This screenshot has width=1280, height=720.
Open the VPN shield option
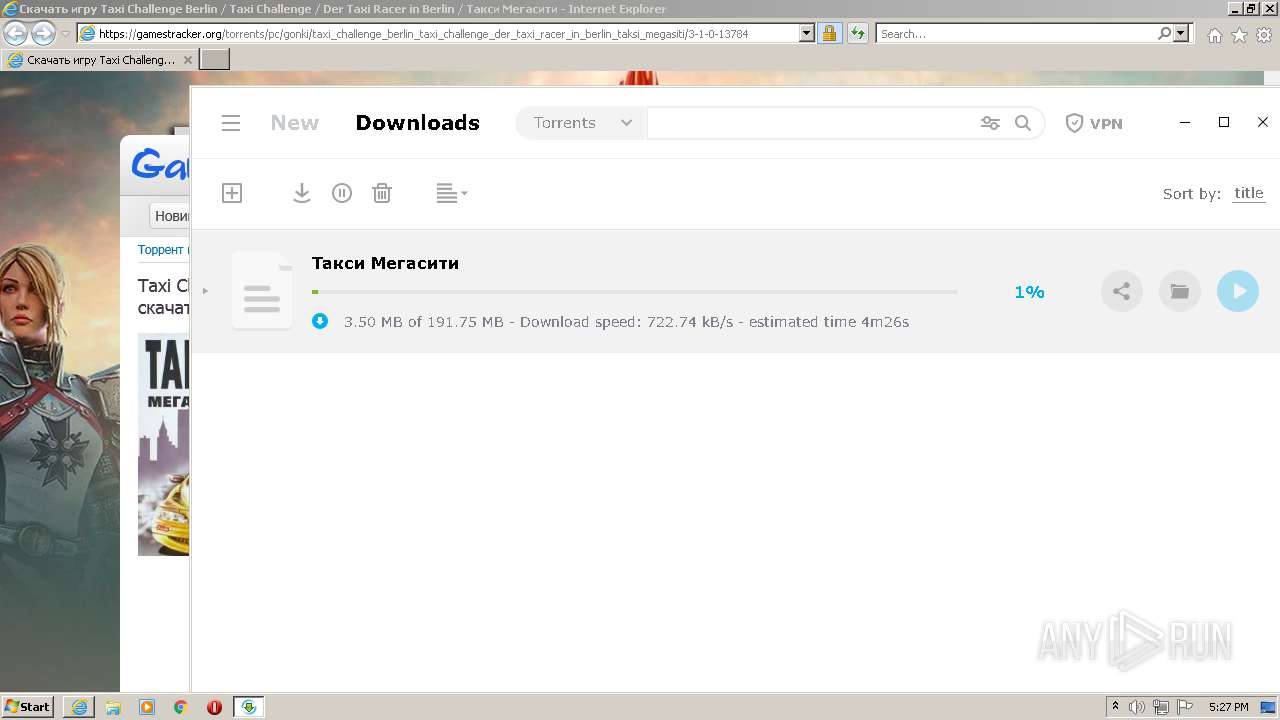(x=1094, y=123)
